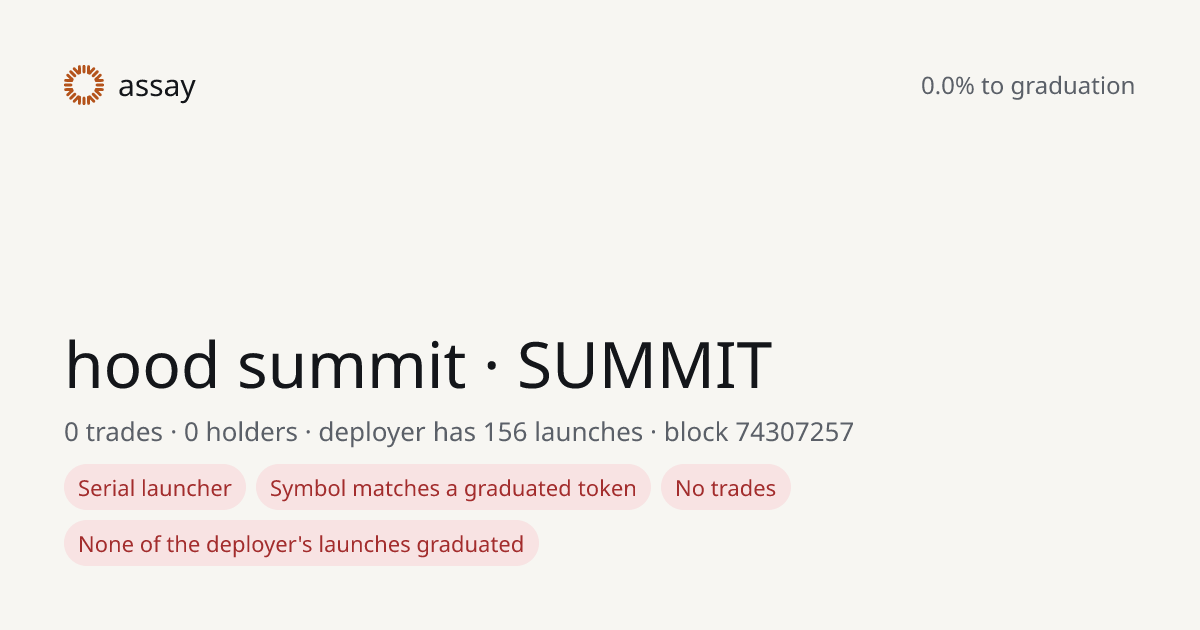The height and width of the screenshot is (630, 1200).
Task: Click the block 74307257 reference
Action: click(759, 432)
